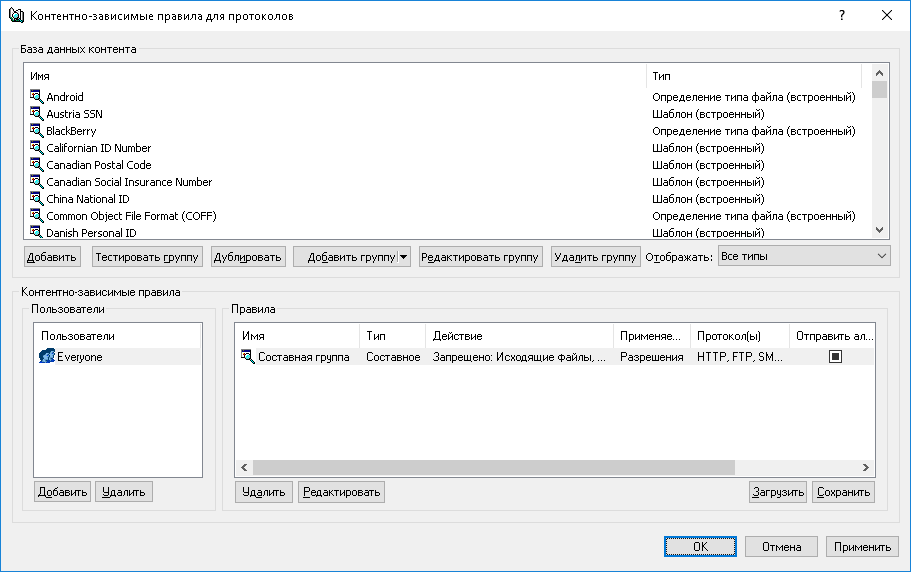
Task: Sort the content list by Имя column
Action: [x=335, y=76]
